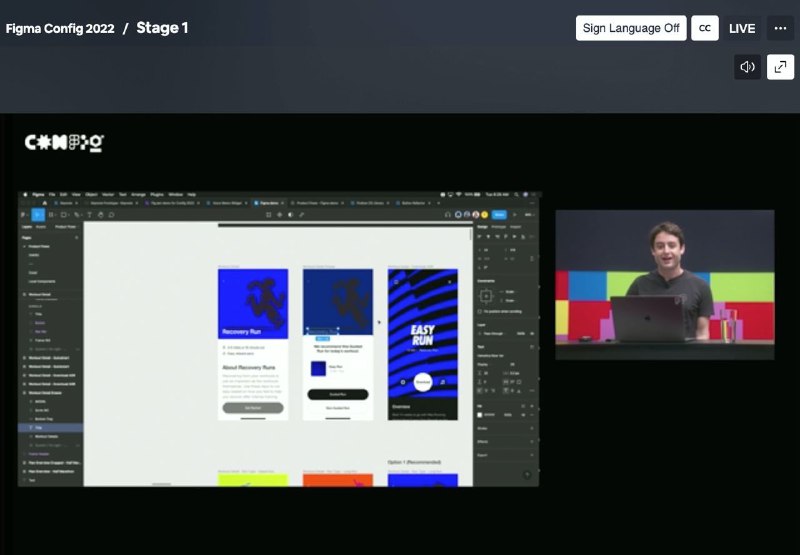
Task: Open horizontal constraint Scale dropdown
Action: [509, 292]
